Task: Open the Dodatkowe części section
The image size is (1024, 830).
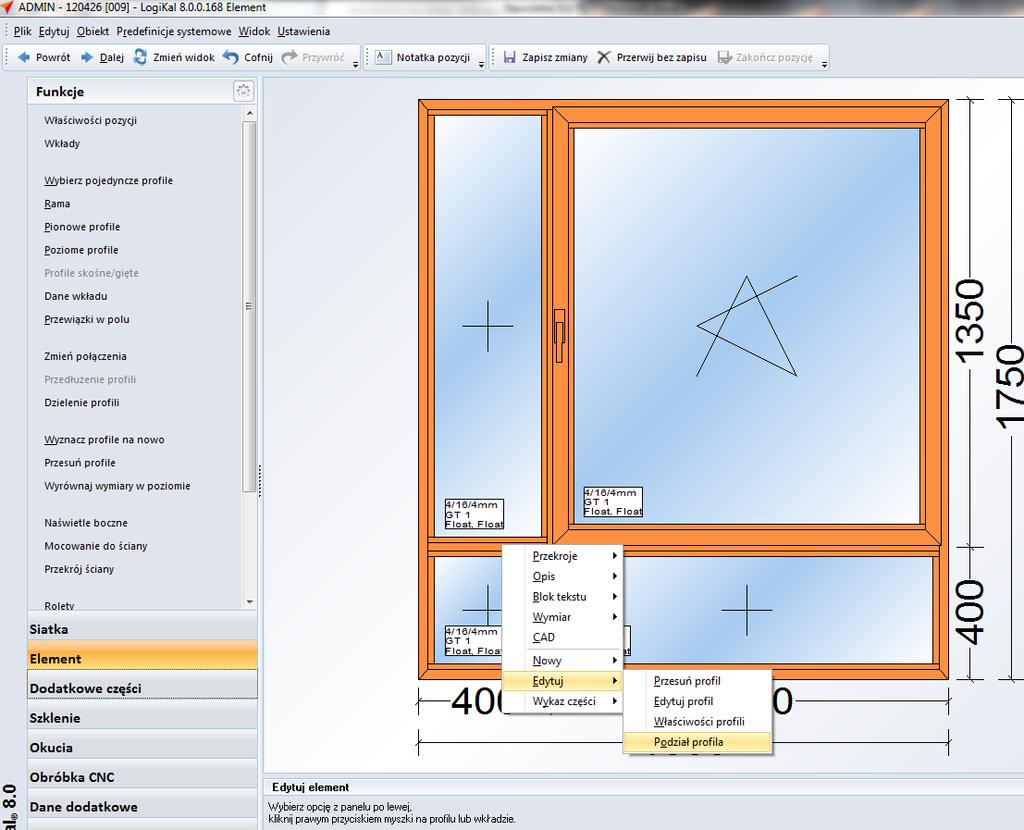Action: (142, 688)
